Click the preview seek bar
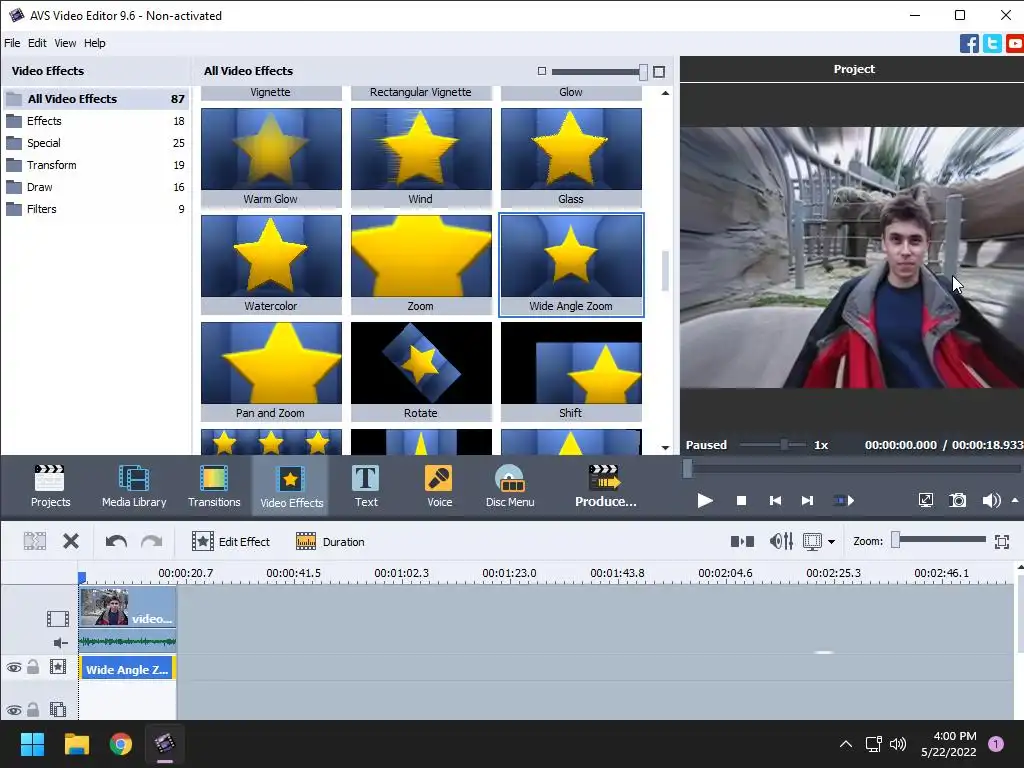1024x768 pixels. pos(852,468)
